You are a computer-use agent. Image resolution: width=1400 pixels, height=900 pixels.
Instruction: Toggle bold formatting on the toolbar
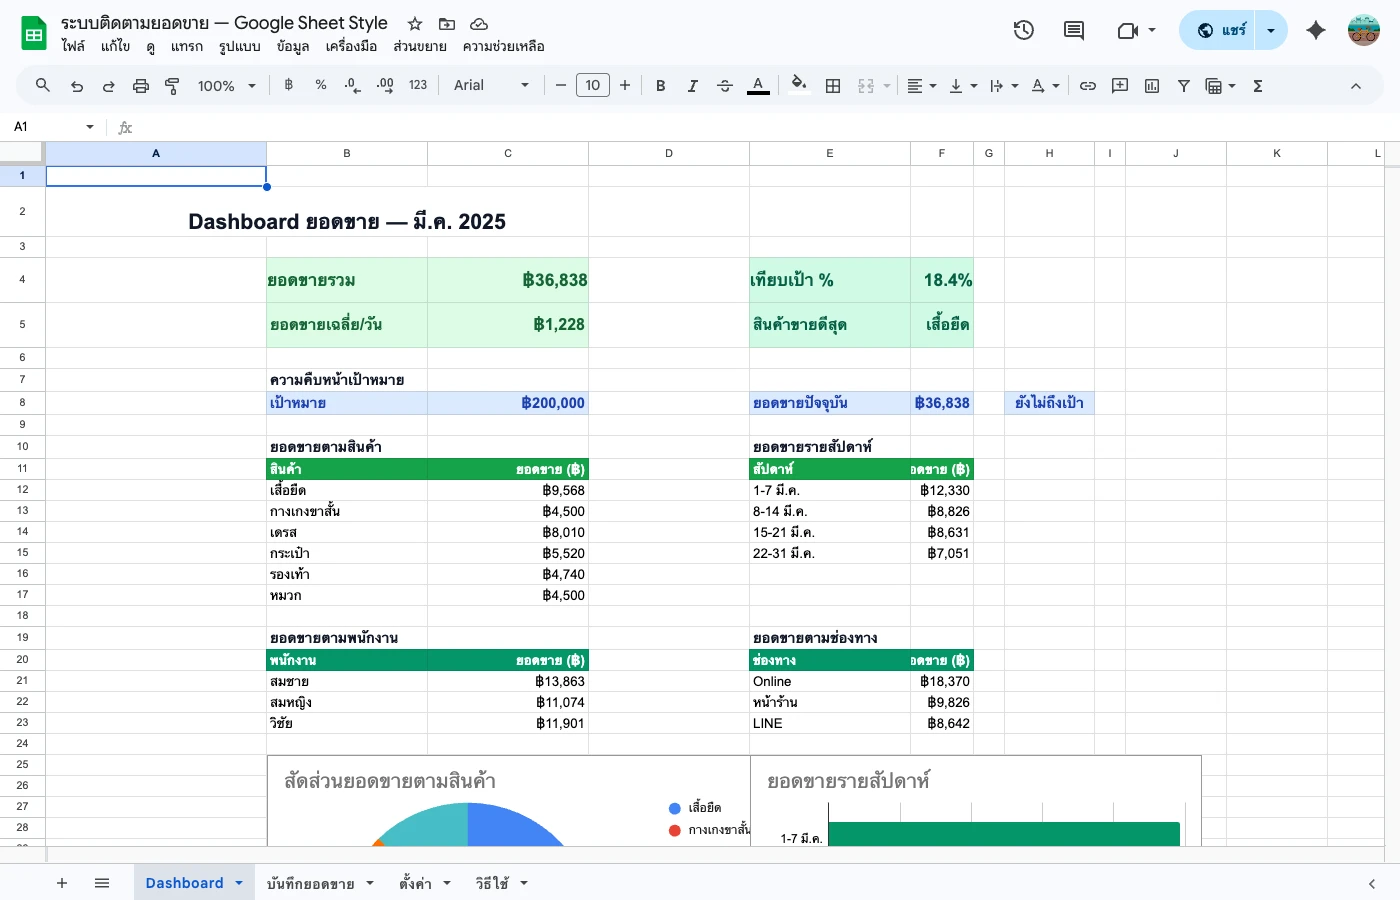pos(660,85)
